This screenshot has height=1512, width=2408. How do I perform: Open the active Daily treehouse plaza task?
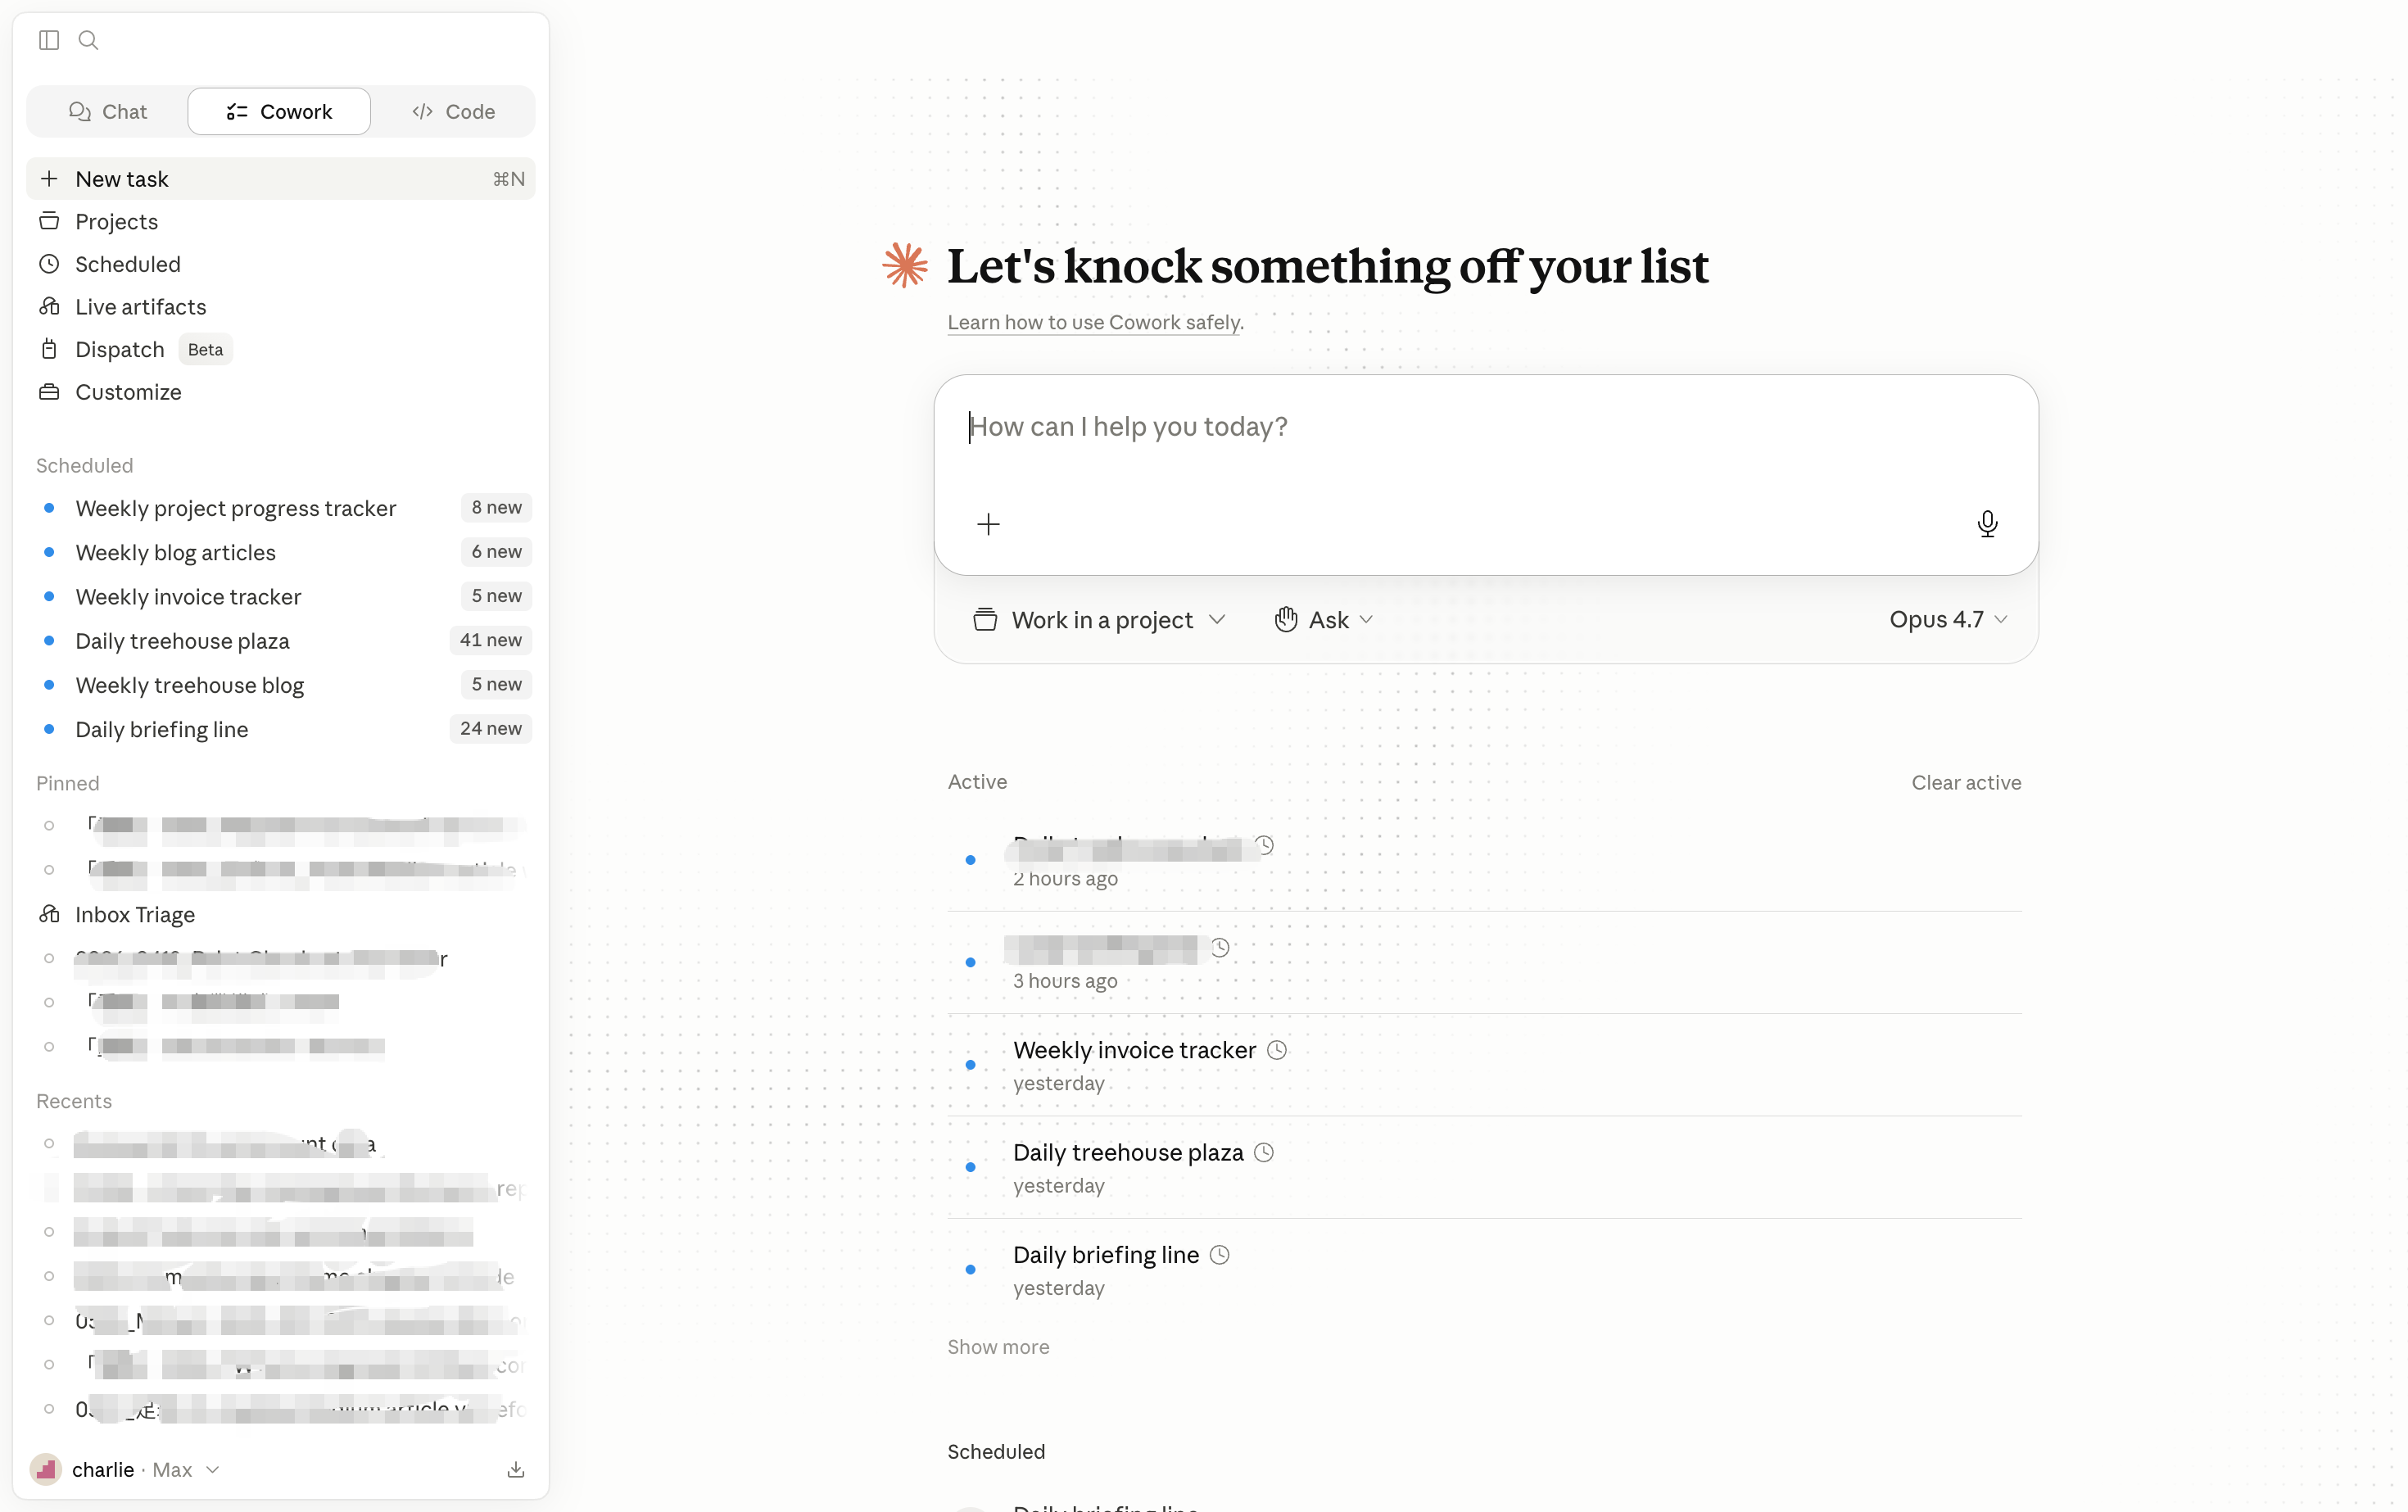[1485, 1167]
